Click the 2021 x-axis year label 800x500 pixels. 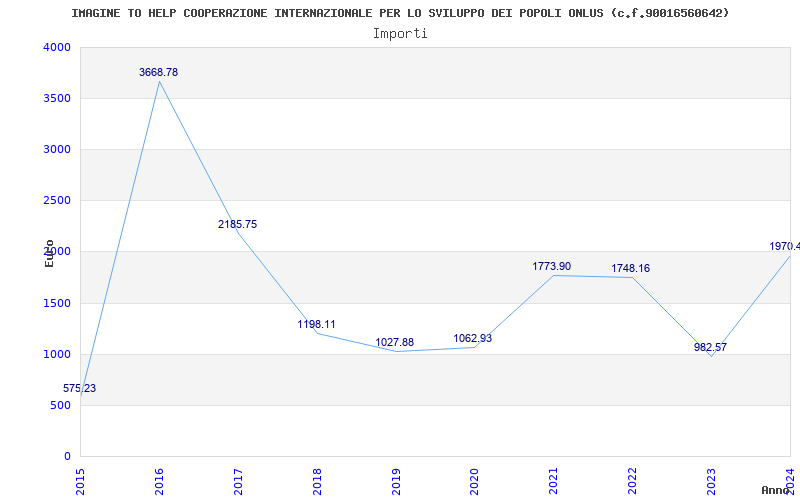click(554, 482)
